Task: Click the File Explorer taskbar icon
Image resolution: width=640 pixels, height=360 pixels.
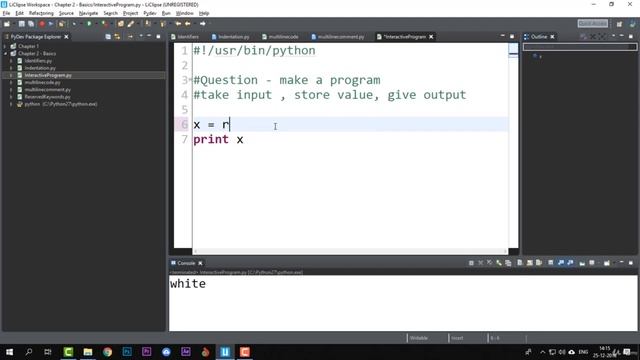Action: tap(88, 352)
